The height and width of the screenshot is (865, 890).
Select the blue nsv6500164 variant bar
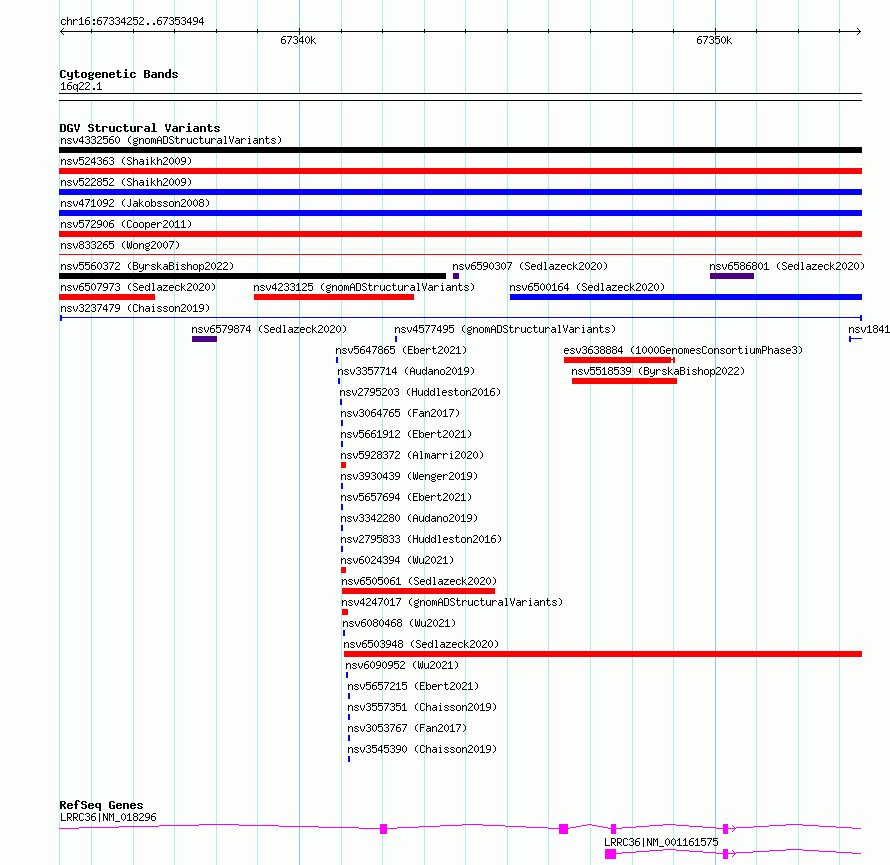pyautogui.click(x=686, y=297)
